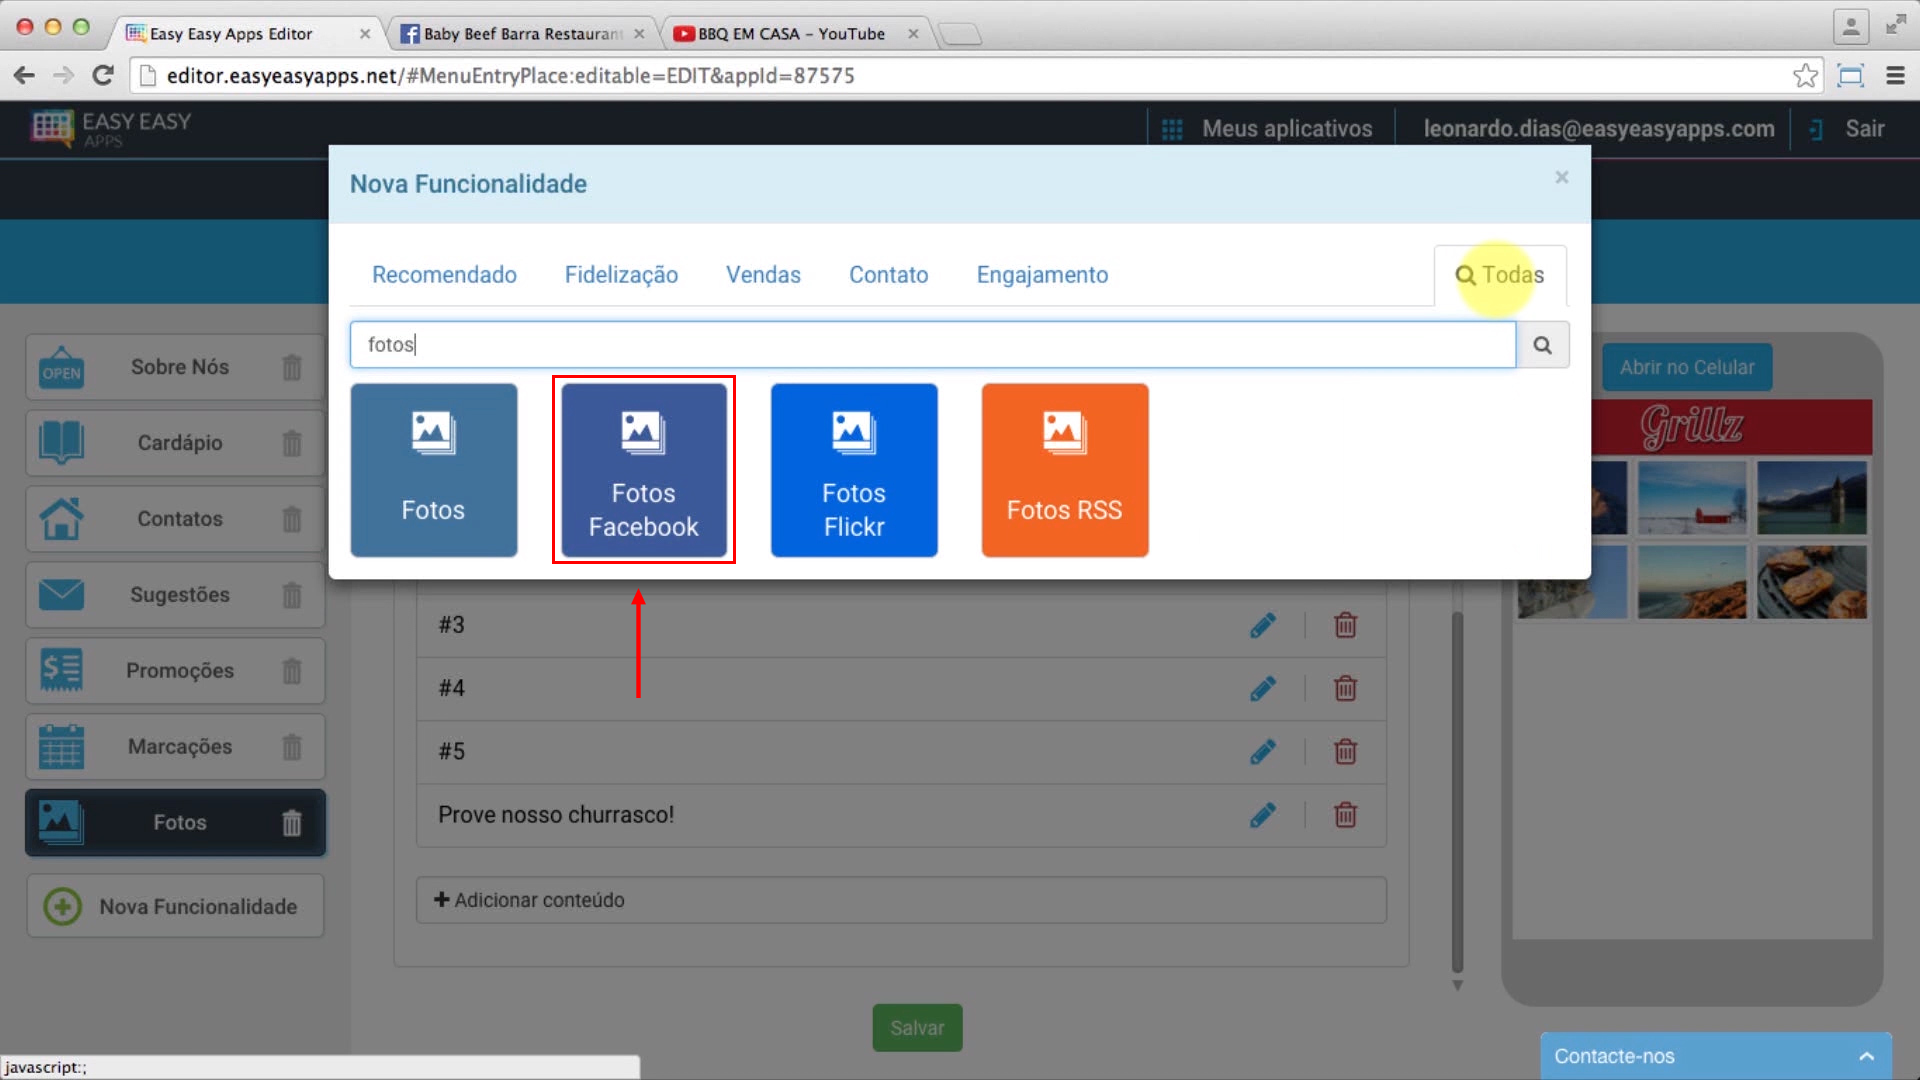Switch to the Todas tab

coord(1500,275)
